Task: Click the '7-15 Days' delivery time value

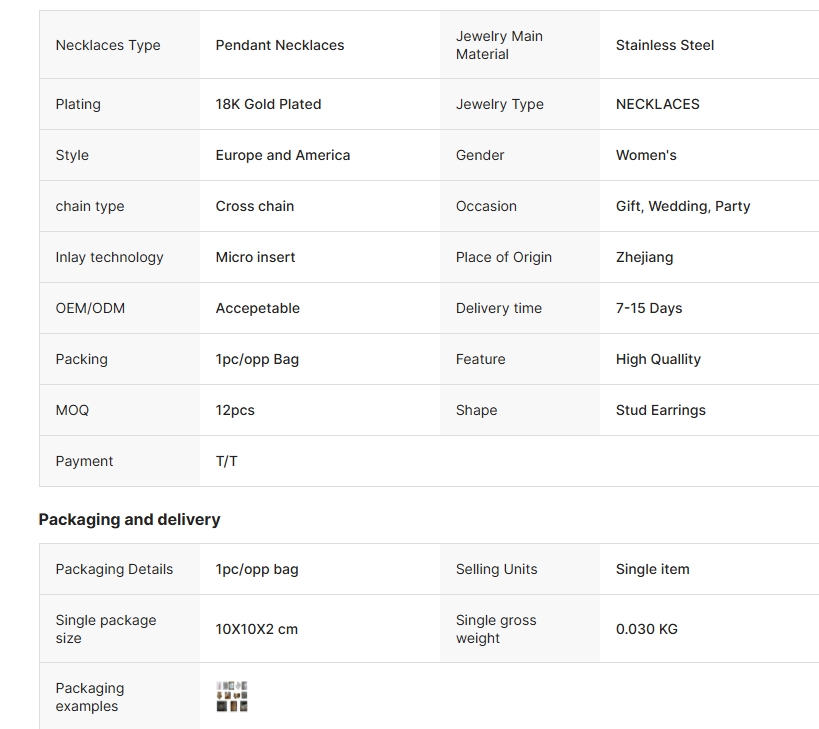Action: click(x=649, y=308)
